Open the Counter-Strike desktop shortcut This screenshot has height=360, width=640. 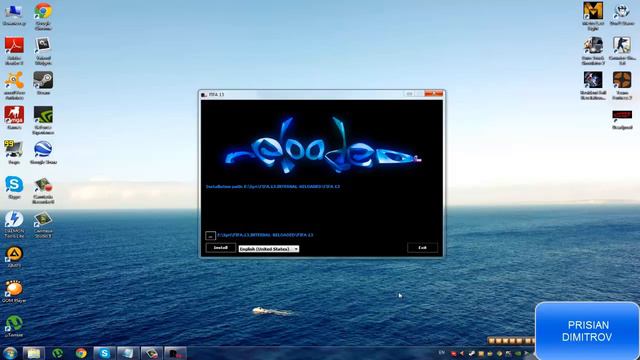[622, 51]
